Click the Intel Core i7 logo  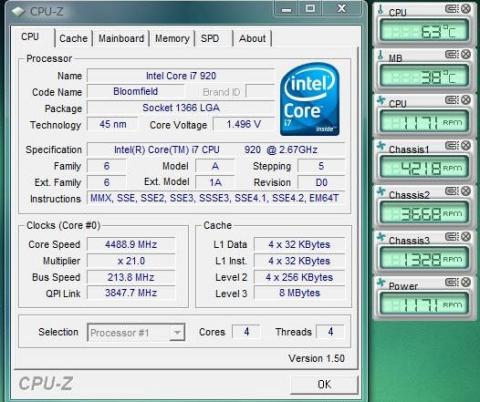click(310, 99)
